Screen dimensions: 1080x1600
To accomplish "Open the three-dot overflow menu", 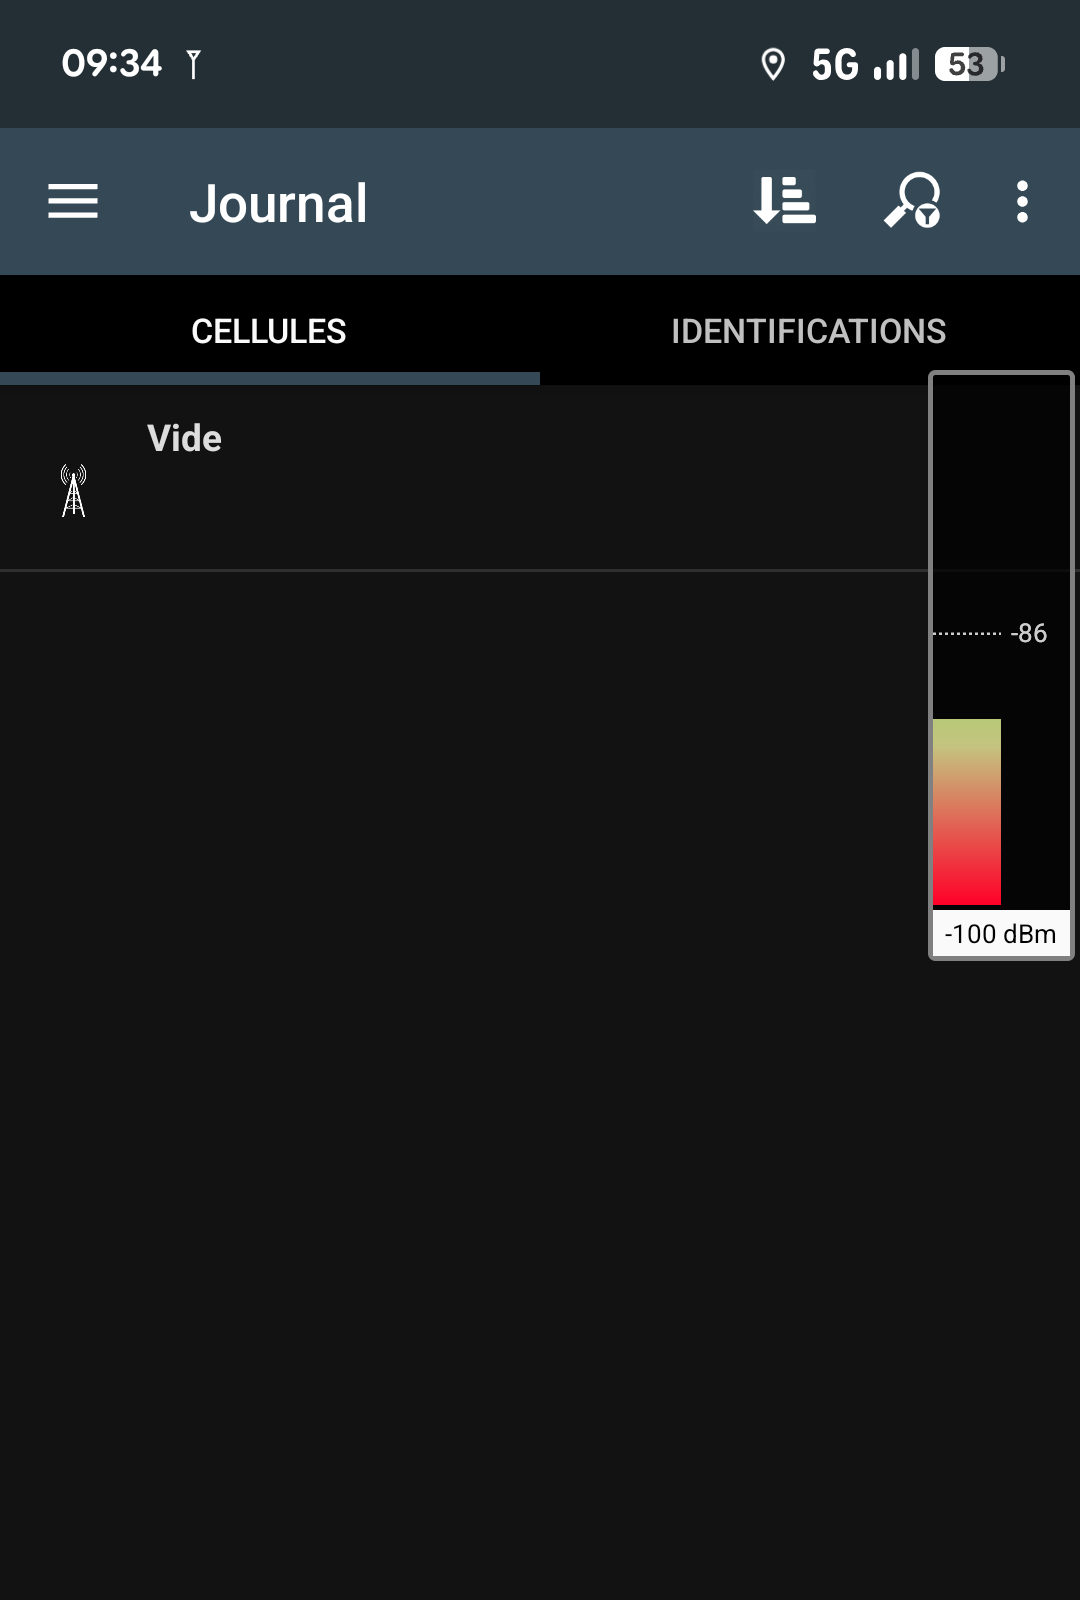I will pyautogui.click(x=1021, y=202).
